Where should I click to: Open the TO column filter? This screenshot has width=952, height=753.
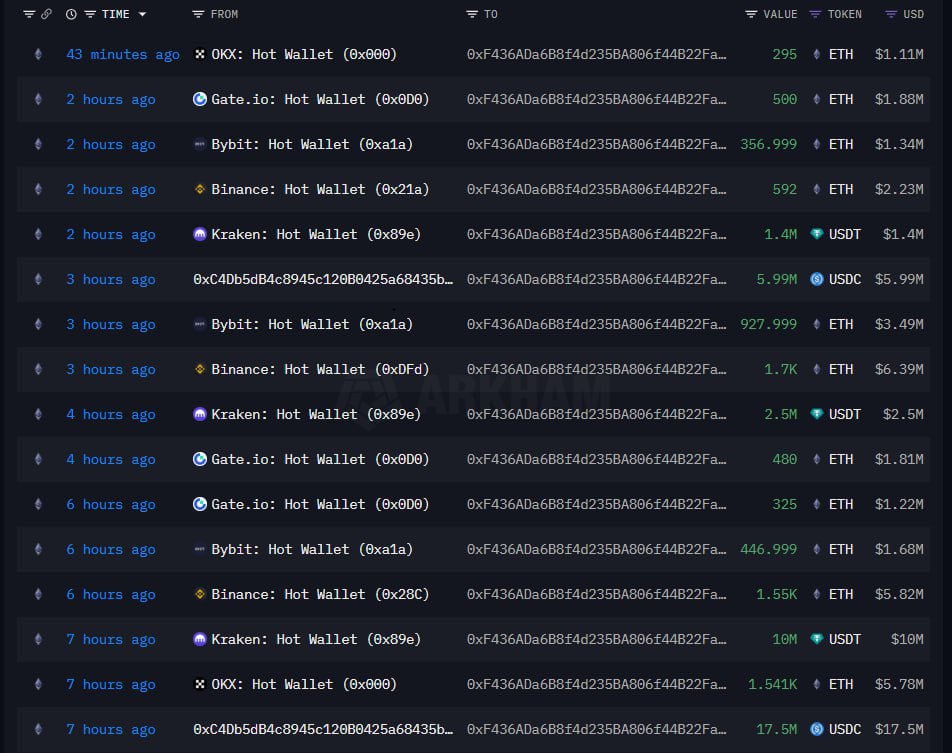pos(472,14)
